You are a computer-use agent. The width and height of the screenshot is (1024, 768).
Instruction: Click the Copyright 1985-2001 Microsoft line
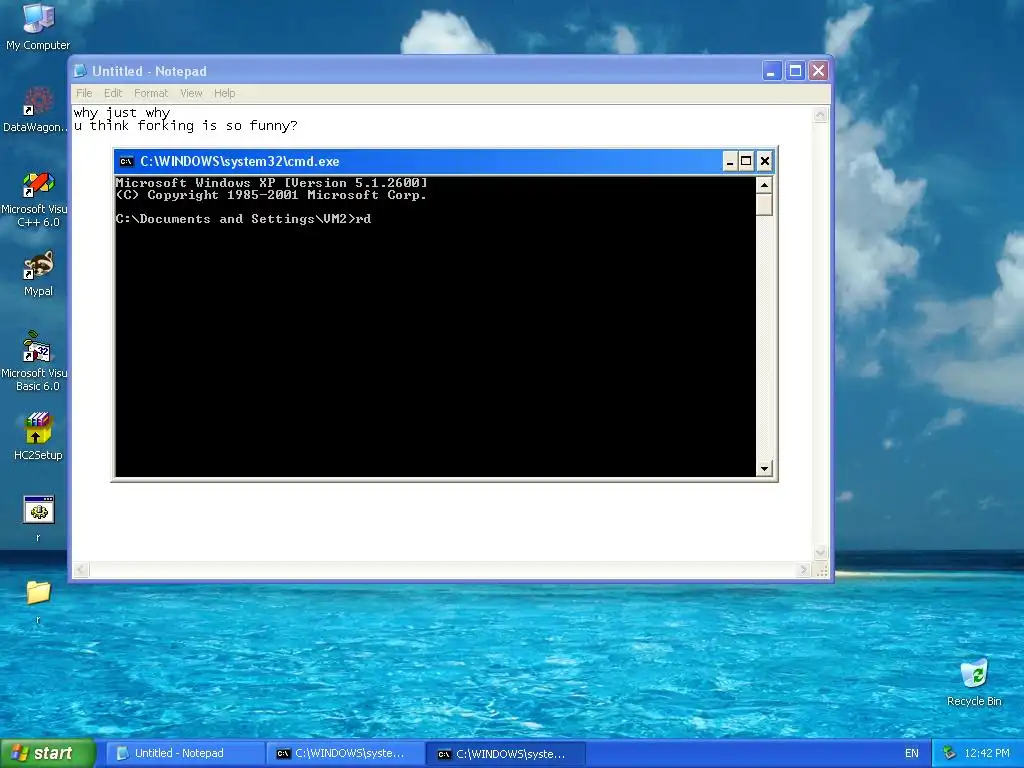tap(271, 195)
